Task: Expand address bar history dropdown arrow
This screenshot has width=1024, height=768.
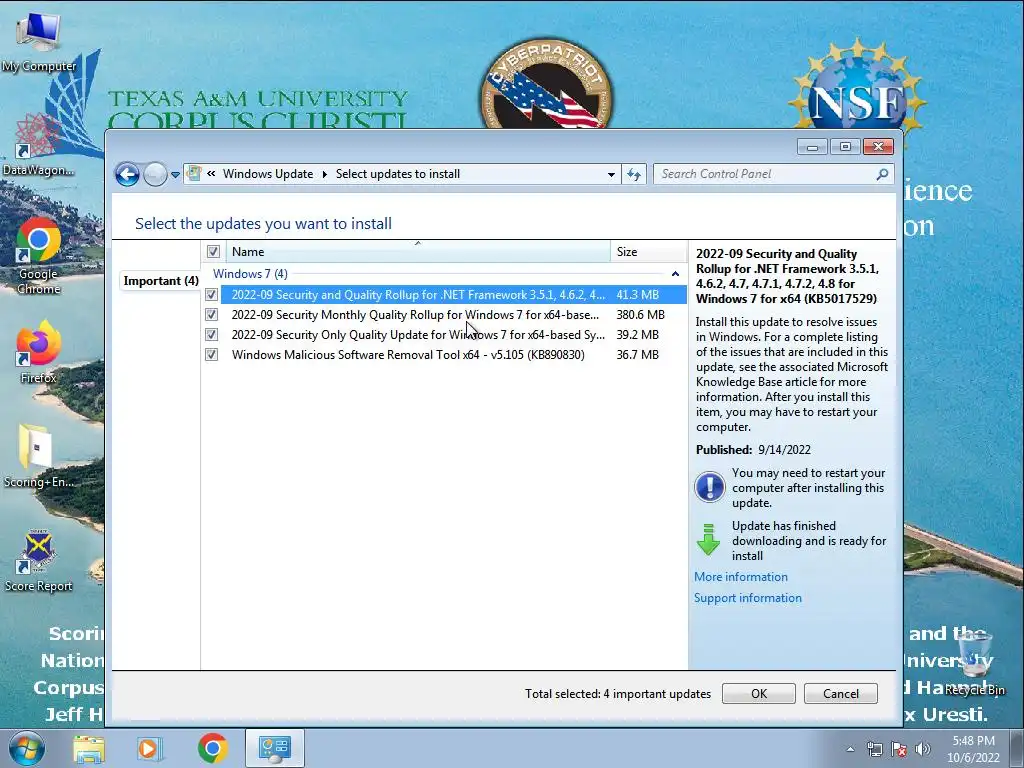Action: coord(611,174)
